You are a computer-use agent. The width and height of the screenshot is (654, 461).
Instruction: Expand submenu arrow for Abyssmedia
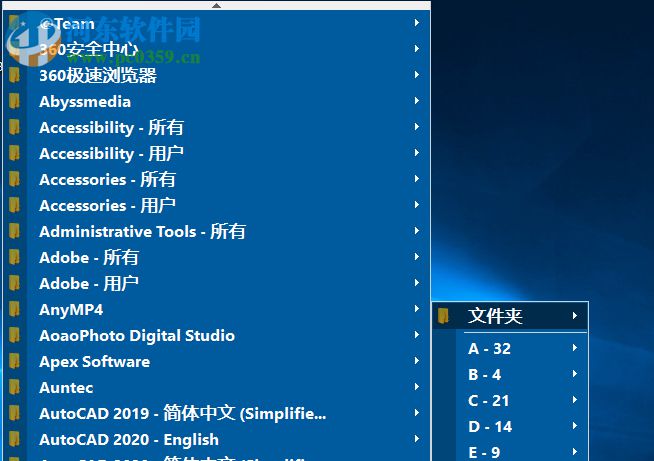pos(417,101)
